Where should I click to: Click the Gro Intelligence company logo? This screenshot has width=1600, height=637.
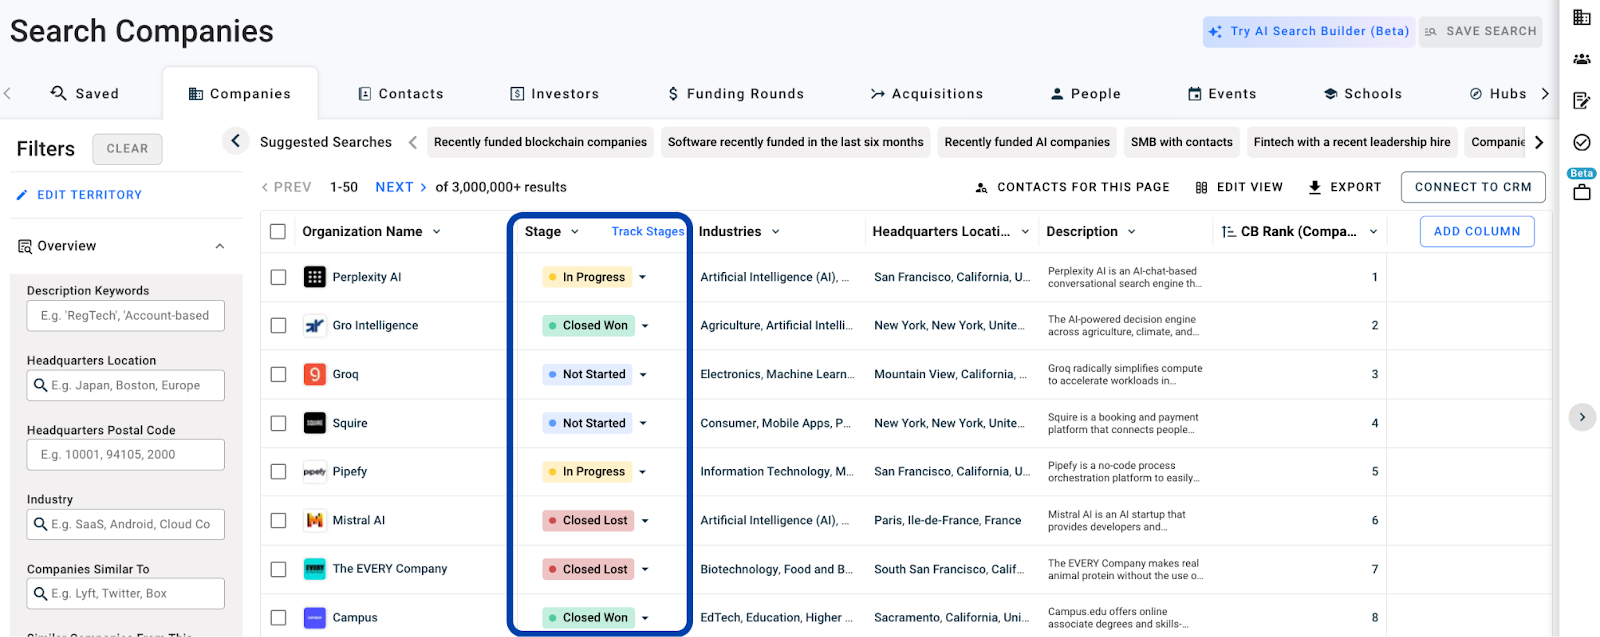point(315,326)
